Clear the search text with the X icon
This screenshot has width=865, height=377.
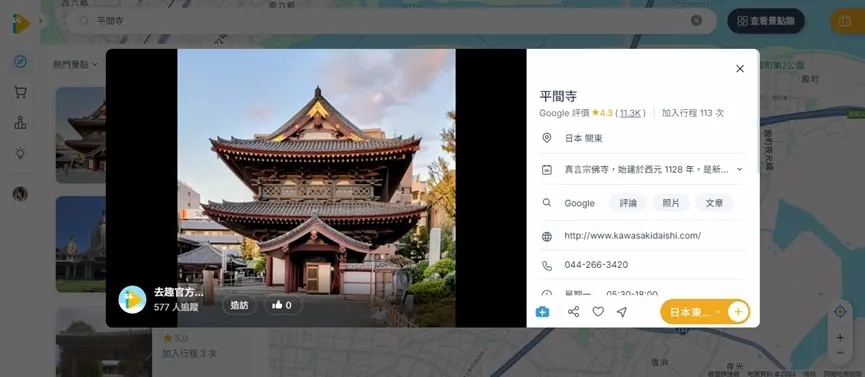click(696, 20)
